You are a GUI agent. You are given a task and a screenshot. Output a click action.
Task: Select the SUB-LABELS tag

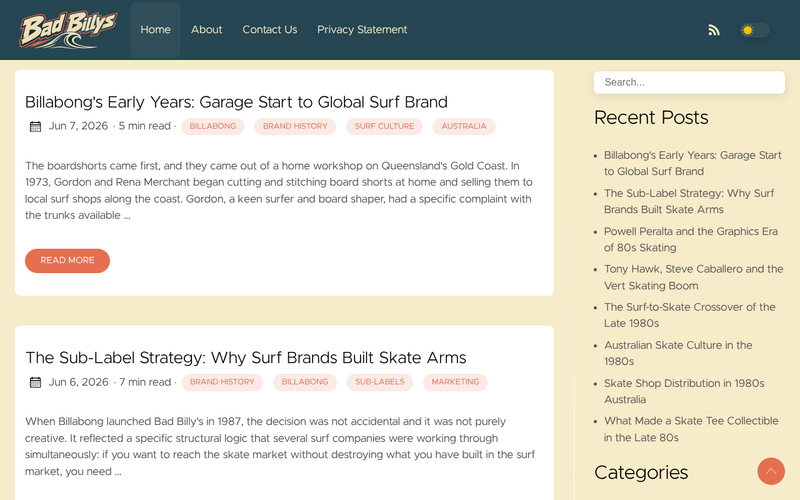[x=380, y=382]
